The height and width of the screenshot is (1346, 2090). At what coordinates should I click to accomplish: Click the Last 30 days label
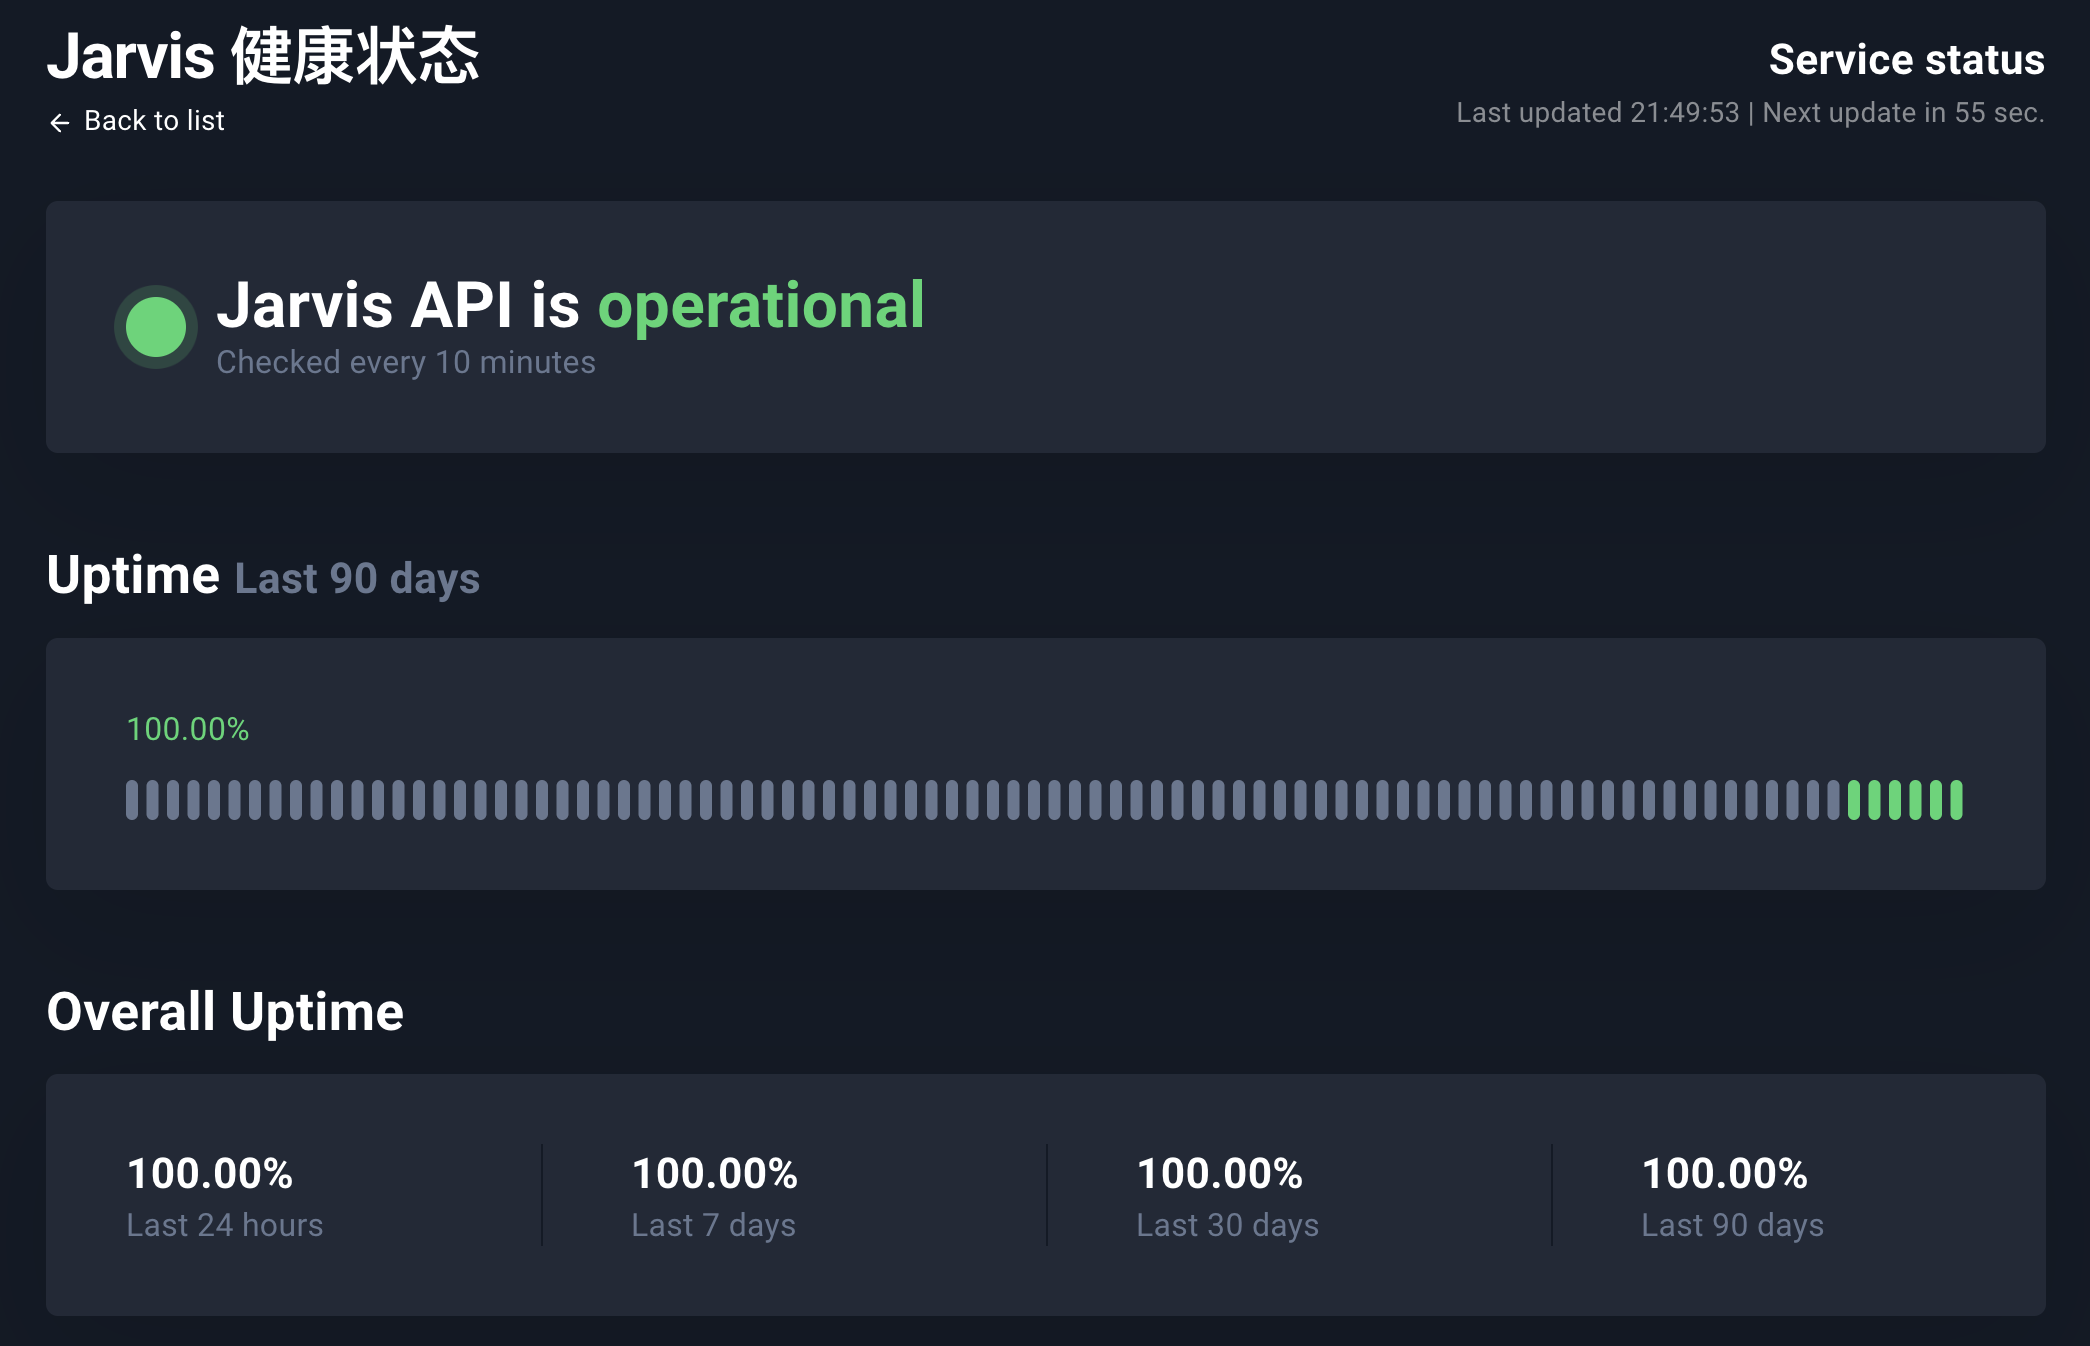[x=1228, y=1225]
